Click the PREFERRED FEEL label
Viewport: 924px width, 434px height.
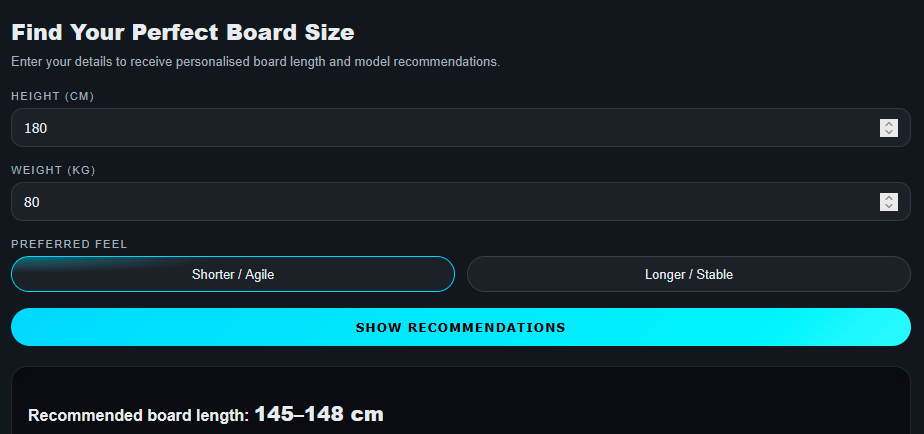(x=69, y=244)
